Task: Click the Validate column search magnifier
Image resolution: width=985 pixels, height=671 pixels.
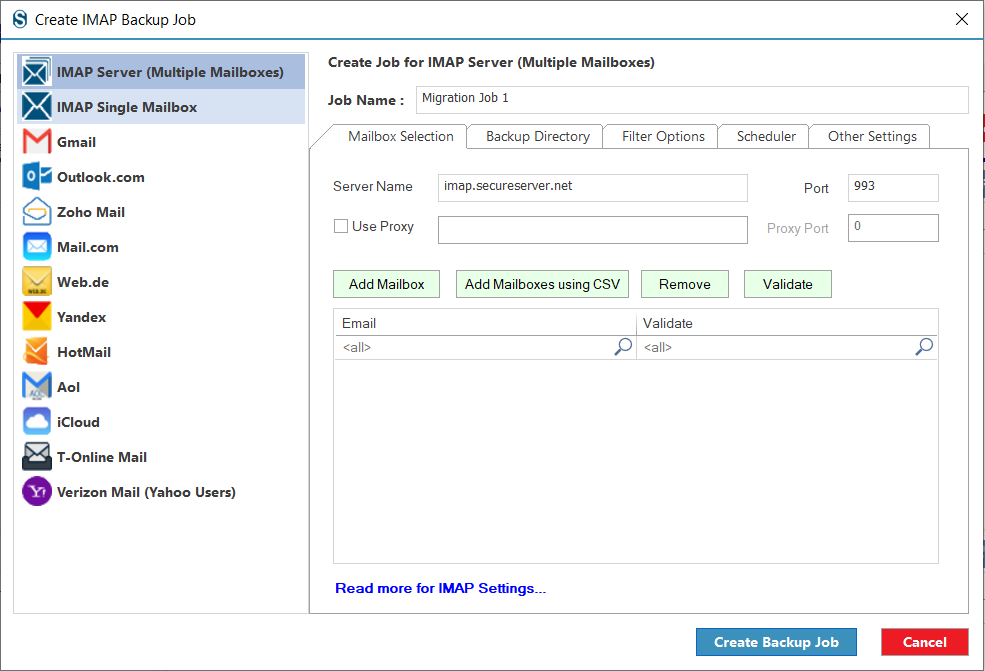Action: pos(923,347)
